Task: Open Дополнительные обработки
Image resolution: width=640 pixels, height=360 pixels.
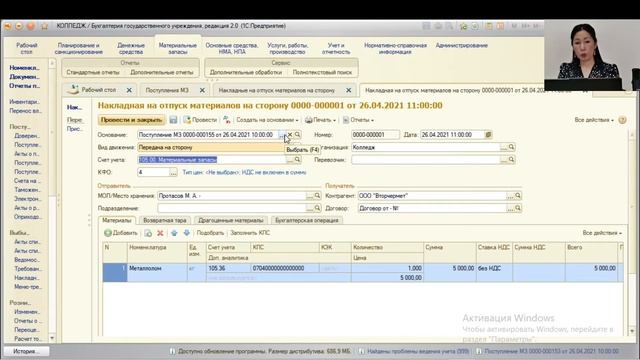Action: click(x=246, y=72)
